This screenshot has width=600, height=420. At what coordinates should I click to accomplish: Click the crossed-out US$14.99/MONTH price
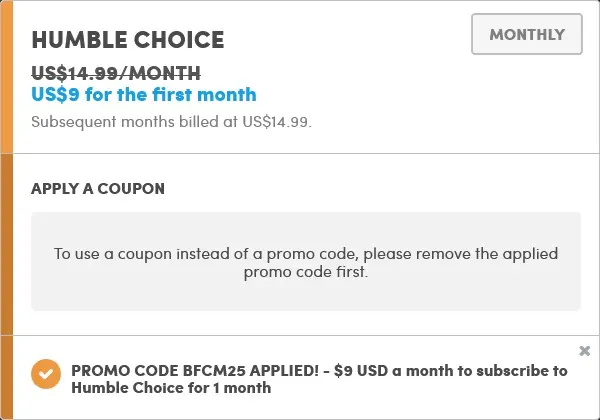tap(116, 72)
